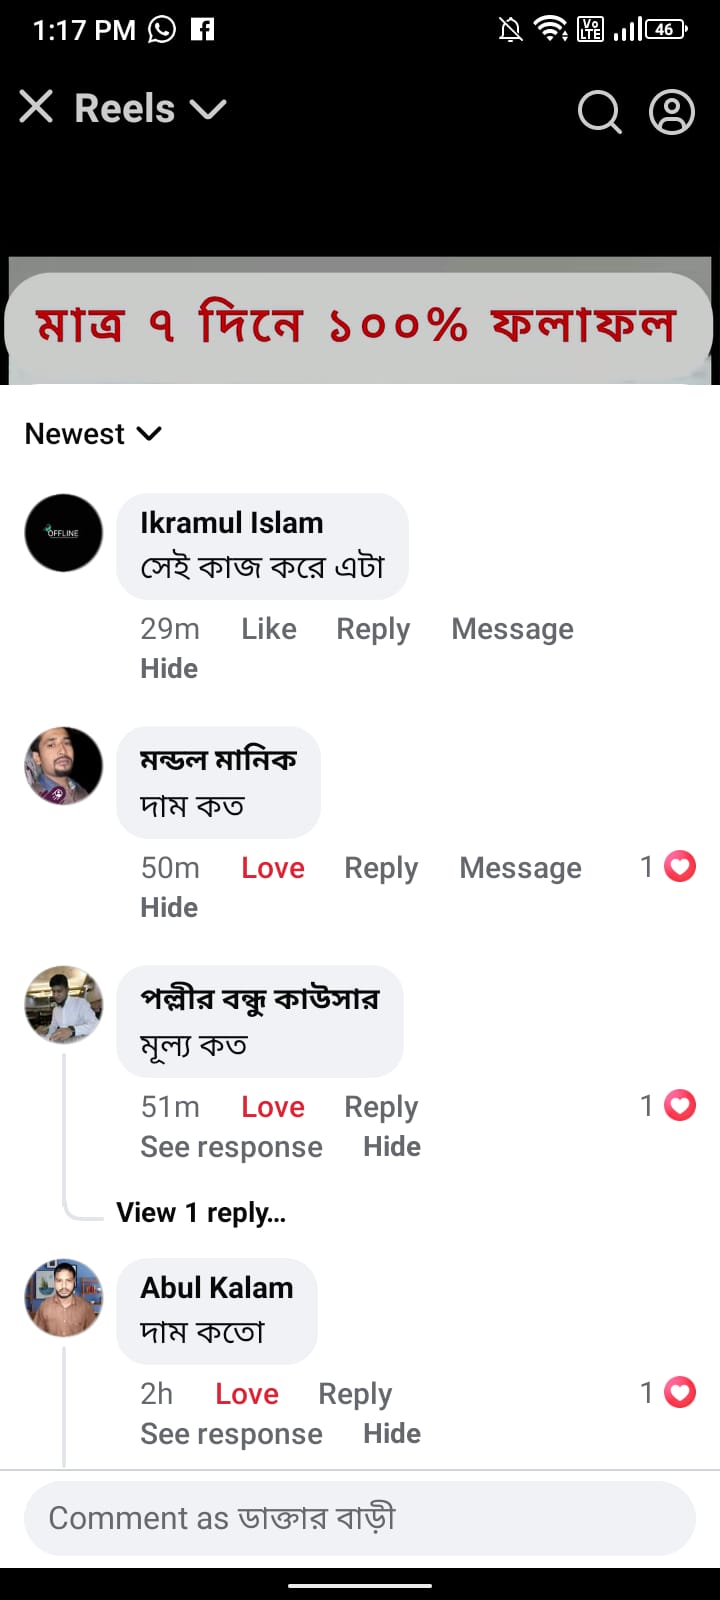Open WhatsApp notification in status bar
720x1600 pixels.
click(162, 30)
